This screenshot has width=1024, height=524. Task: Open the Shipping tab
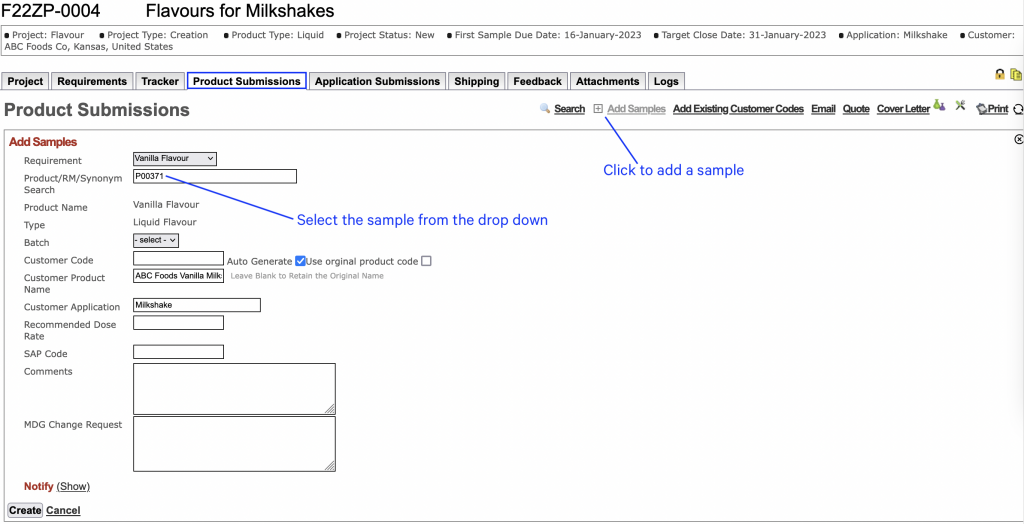[476, 81]
